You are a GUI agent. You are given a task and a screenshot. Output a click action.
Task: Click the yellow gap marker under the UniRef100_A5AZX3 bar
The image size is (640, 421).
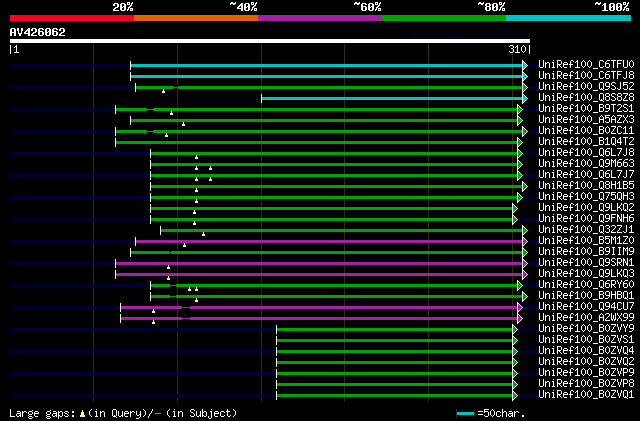(183, 124)
